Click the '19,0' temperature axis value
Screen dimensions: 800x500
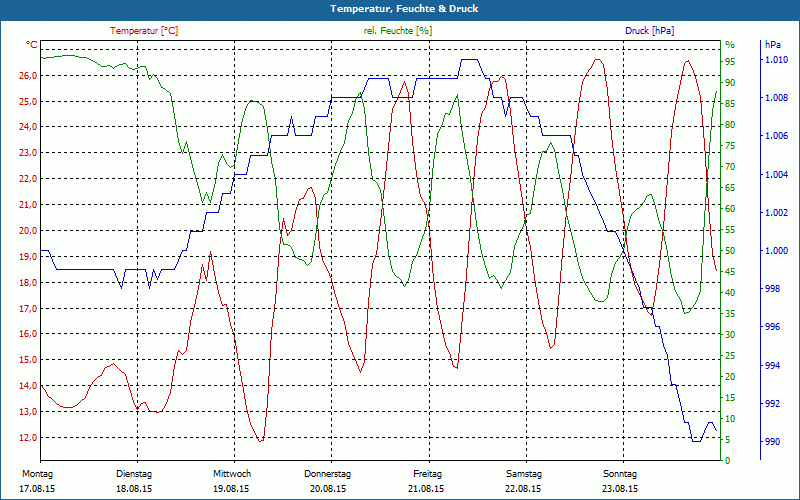[28, 257]
